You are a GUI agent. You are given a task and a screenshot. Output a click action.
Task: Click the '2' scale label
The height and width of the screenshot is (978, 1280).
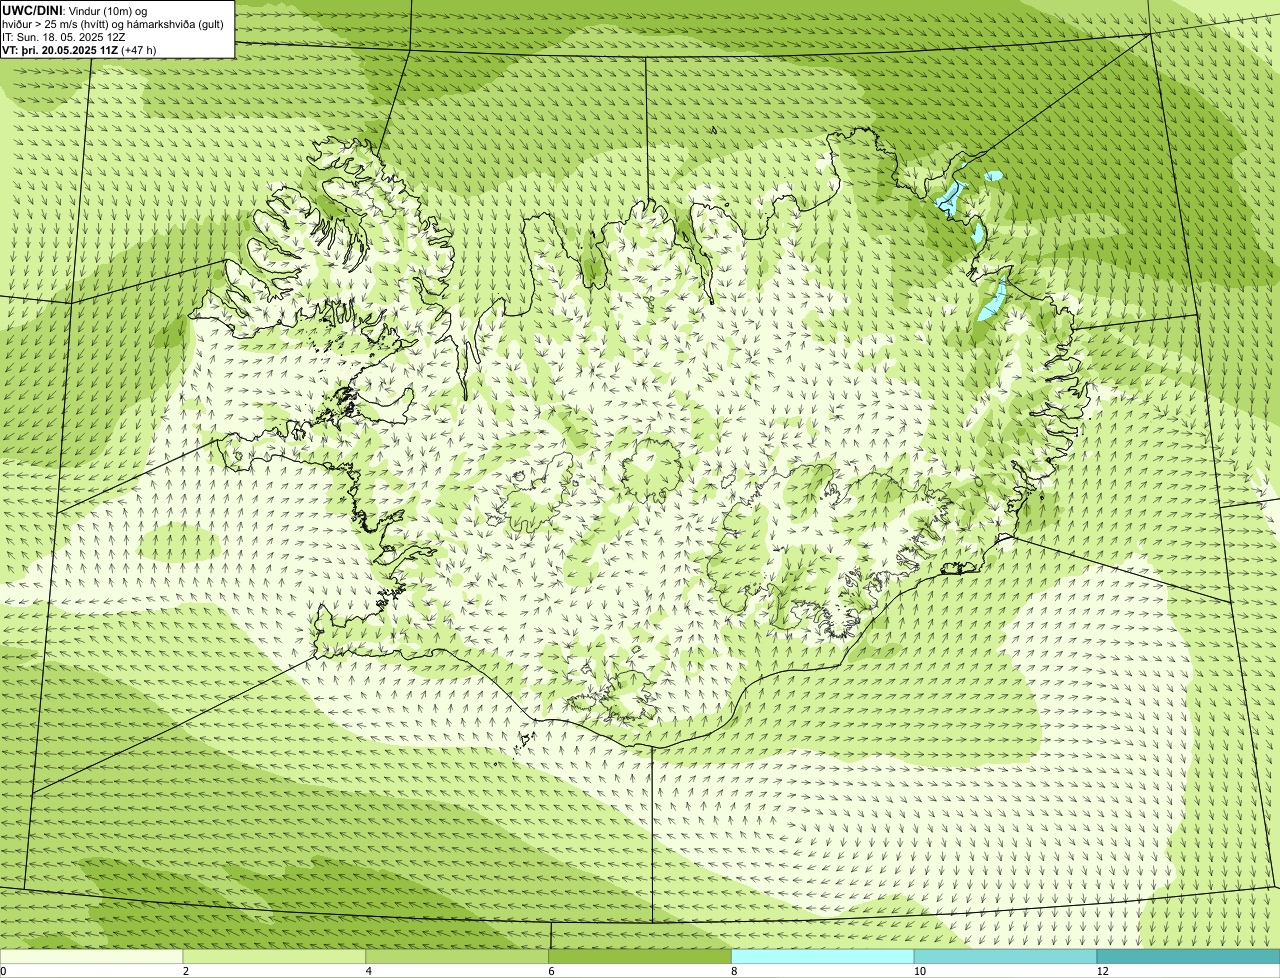[186, 971]
